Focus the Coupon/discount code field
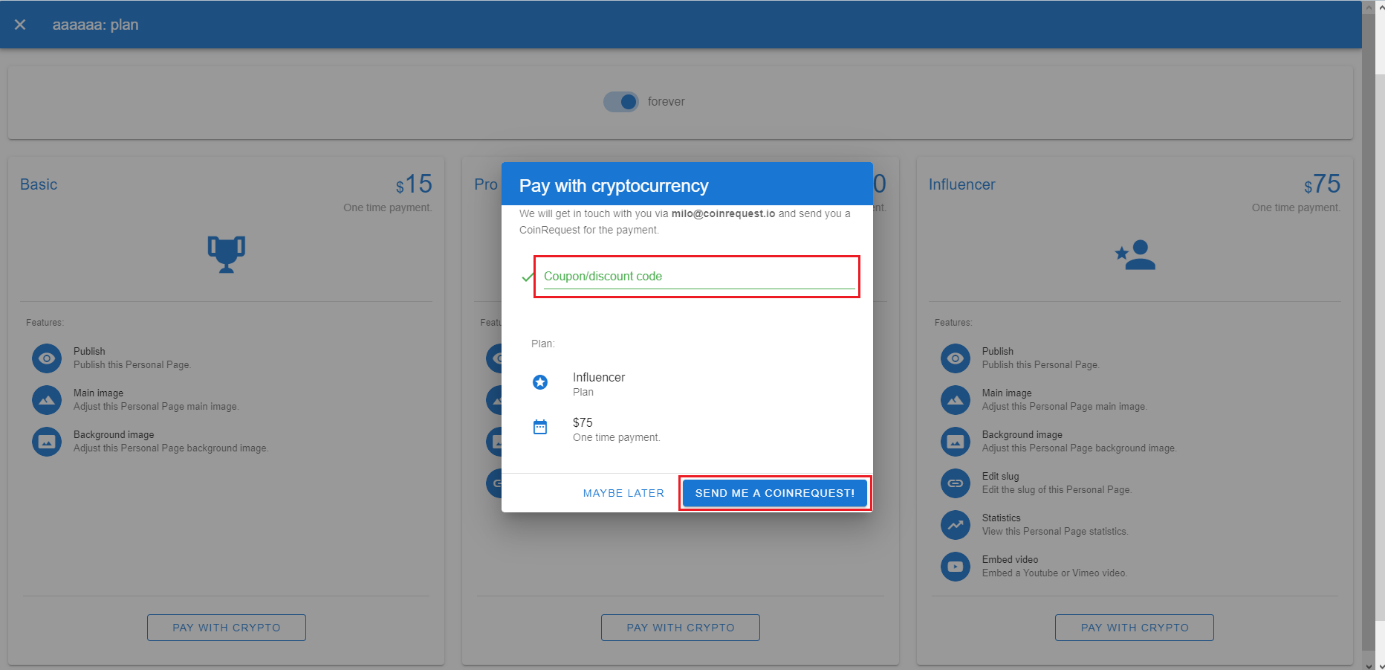 (x=698, y=277)
